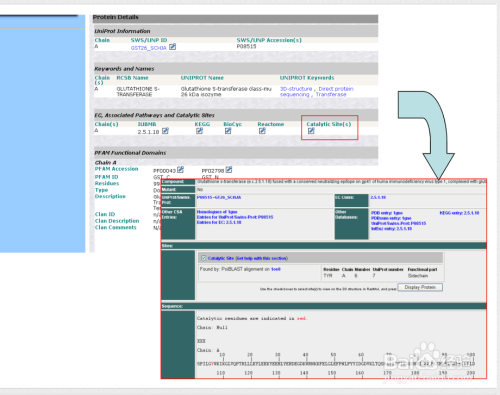Click the red Y catalytic residue in sequence

pyautogui.click(x=212, y=364)
